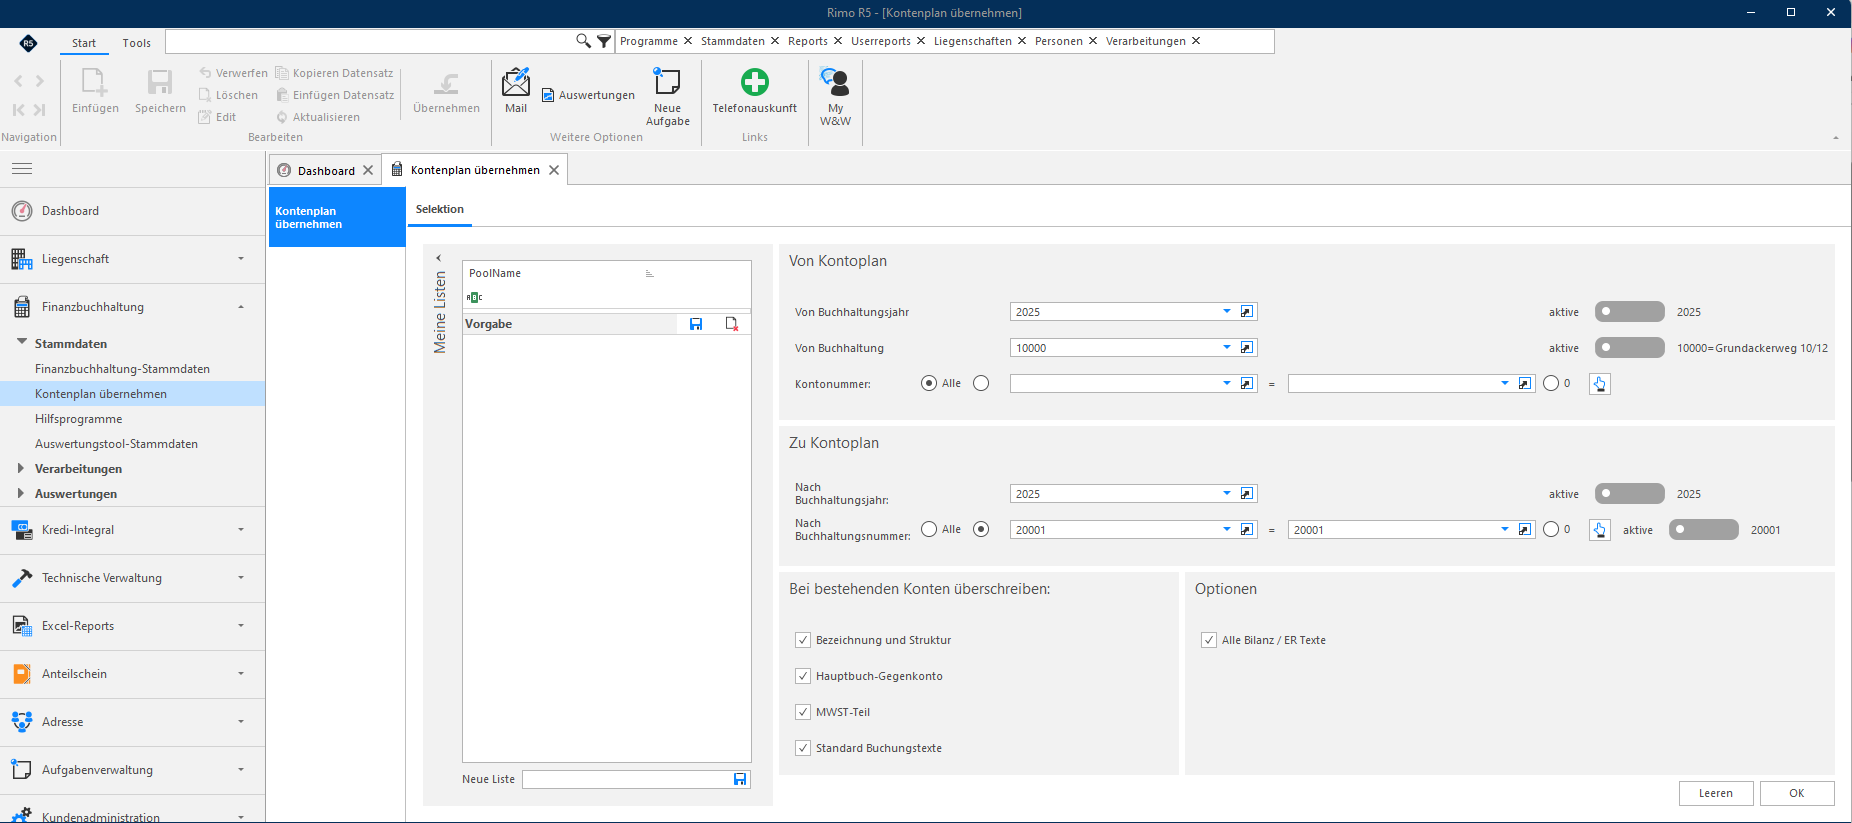The image size is (1852, 823).
Task: Open Nach Buchhaltungsjahr dropdown
Action: coord(1227,494)
